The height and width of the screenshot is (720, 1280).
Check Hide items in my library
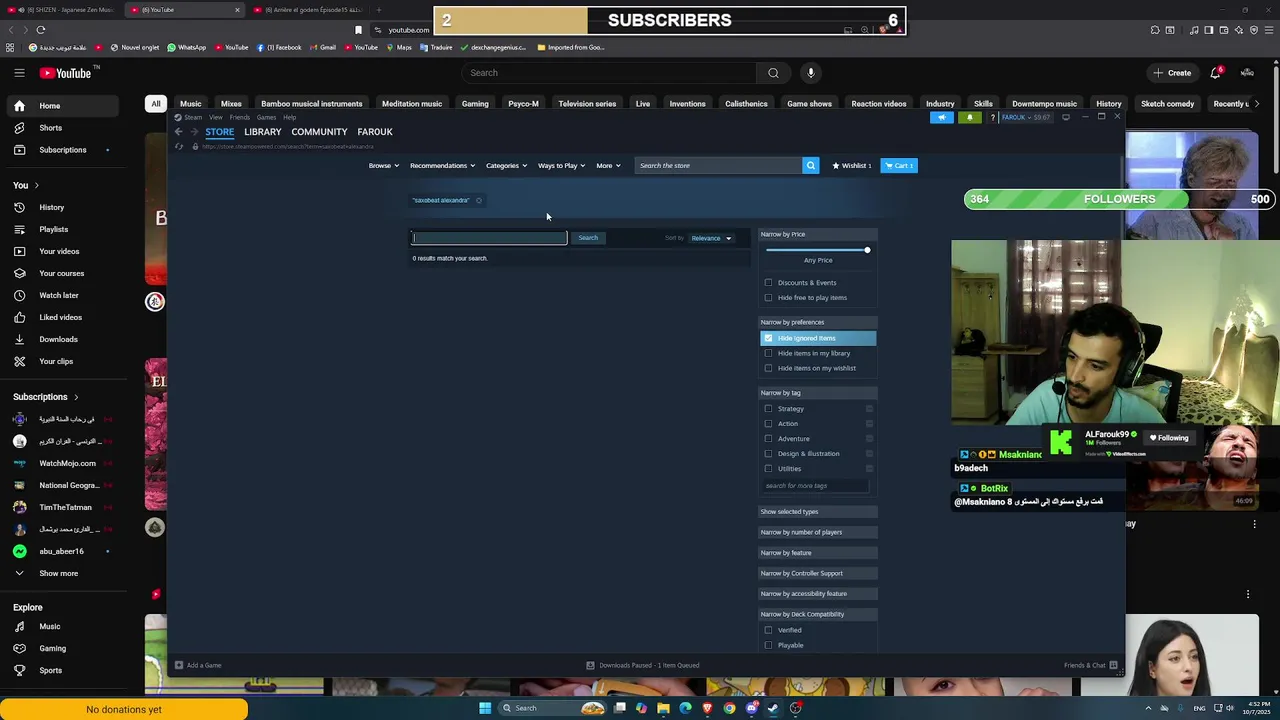click(x=769, y=353)
